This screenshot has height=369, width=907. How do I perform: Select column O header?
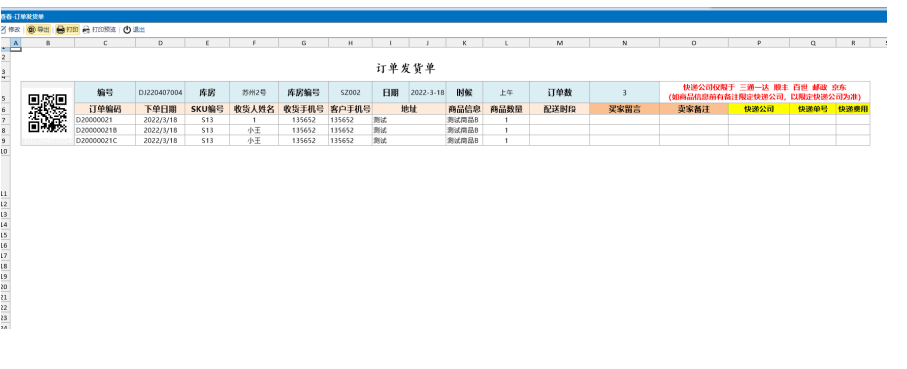tap(694, 43)
